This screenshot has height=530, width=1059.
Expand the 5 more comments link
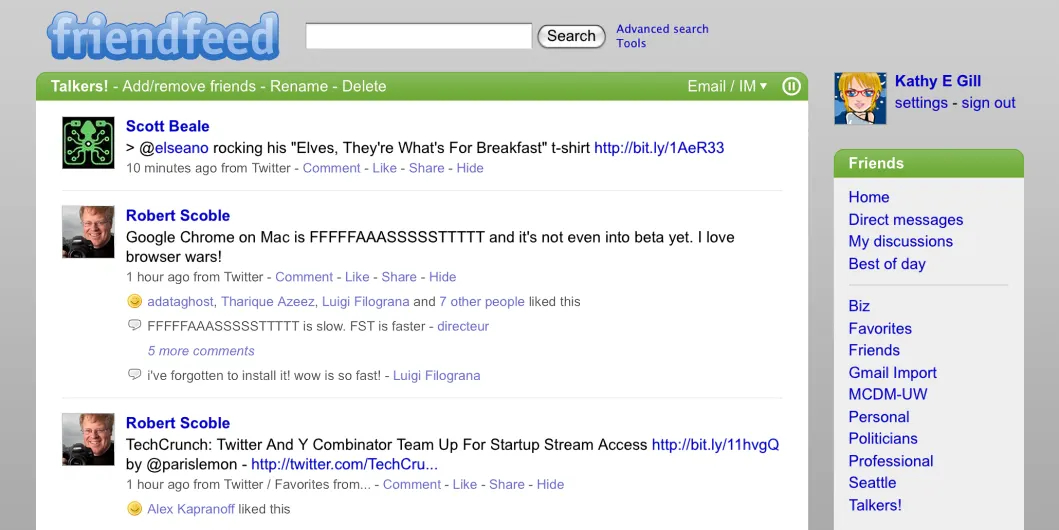coord(201,351)
